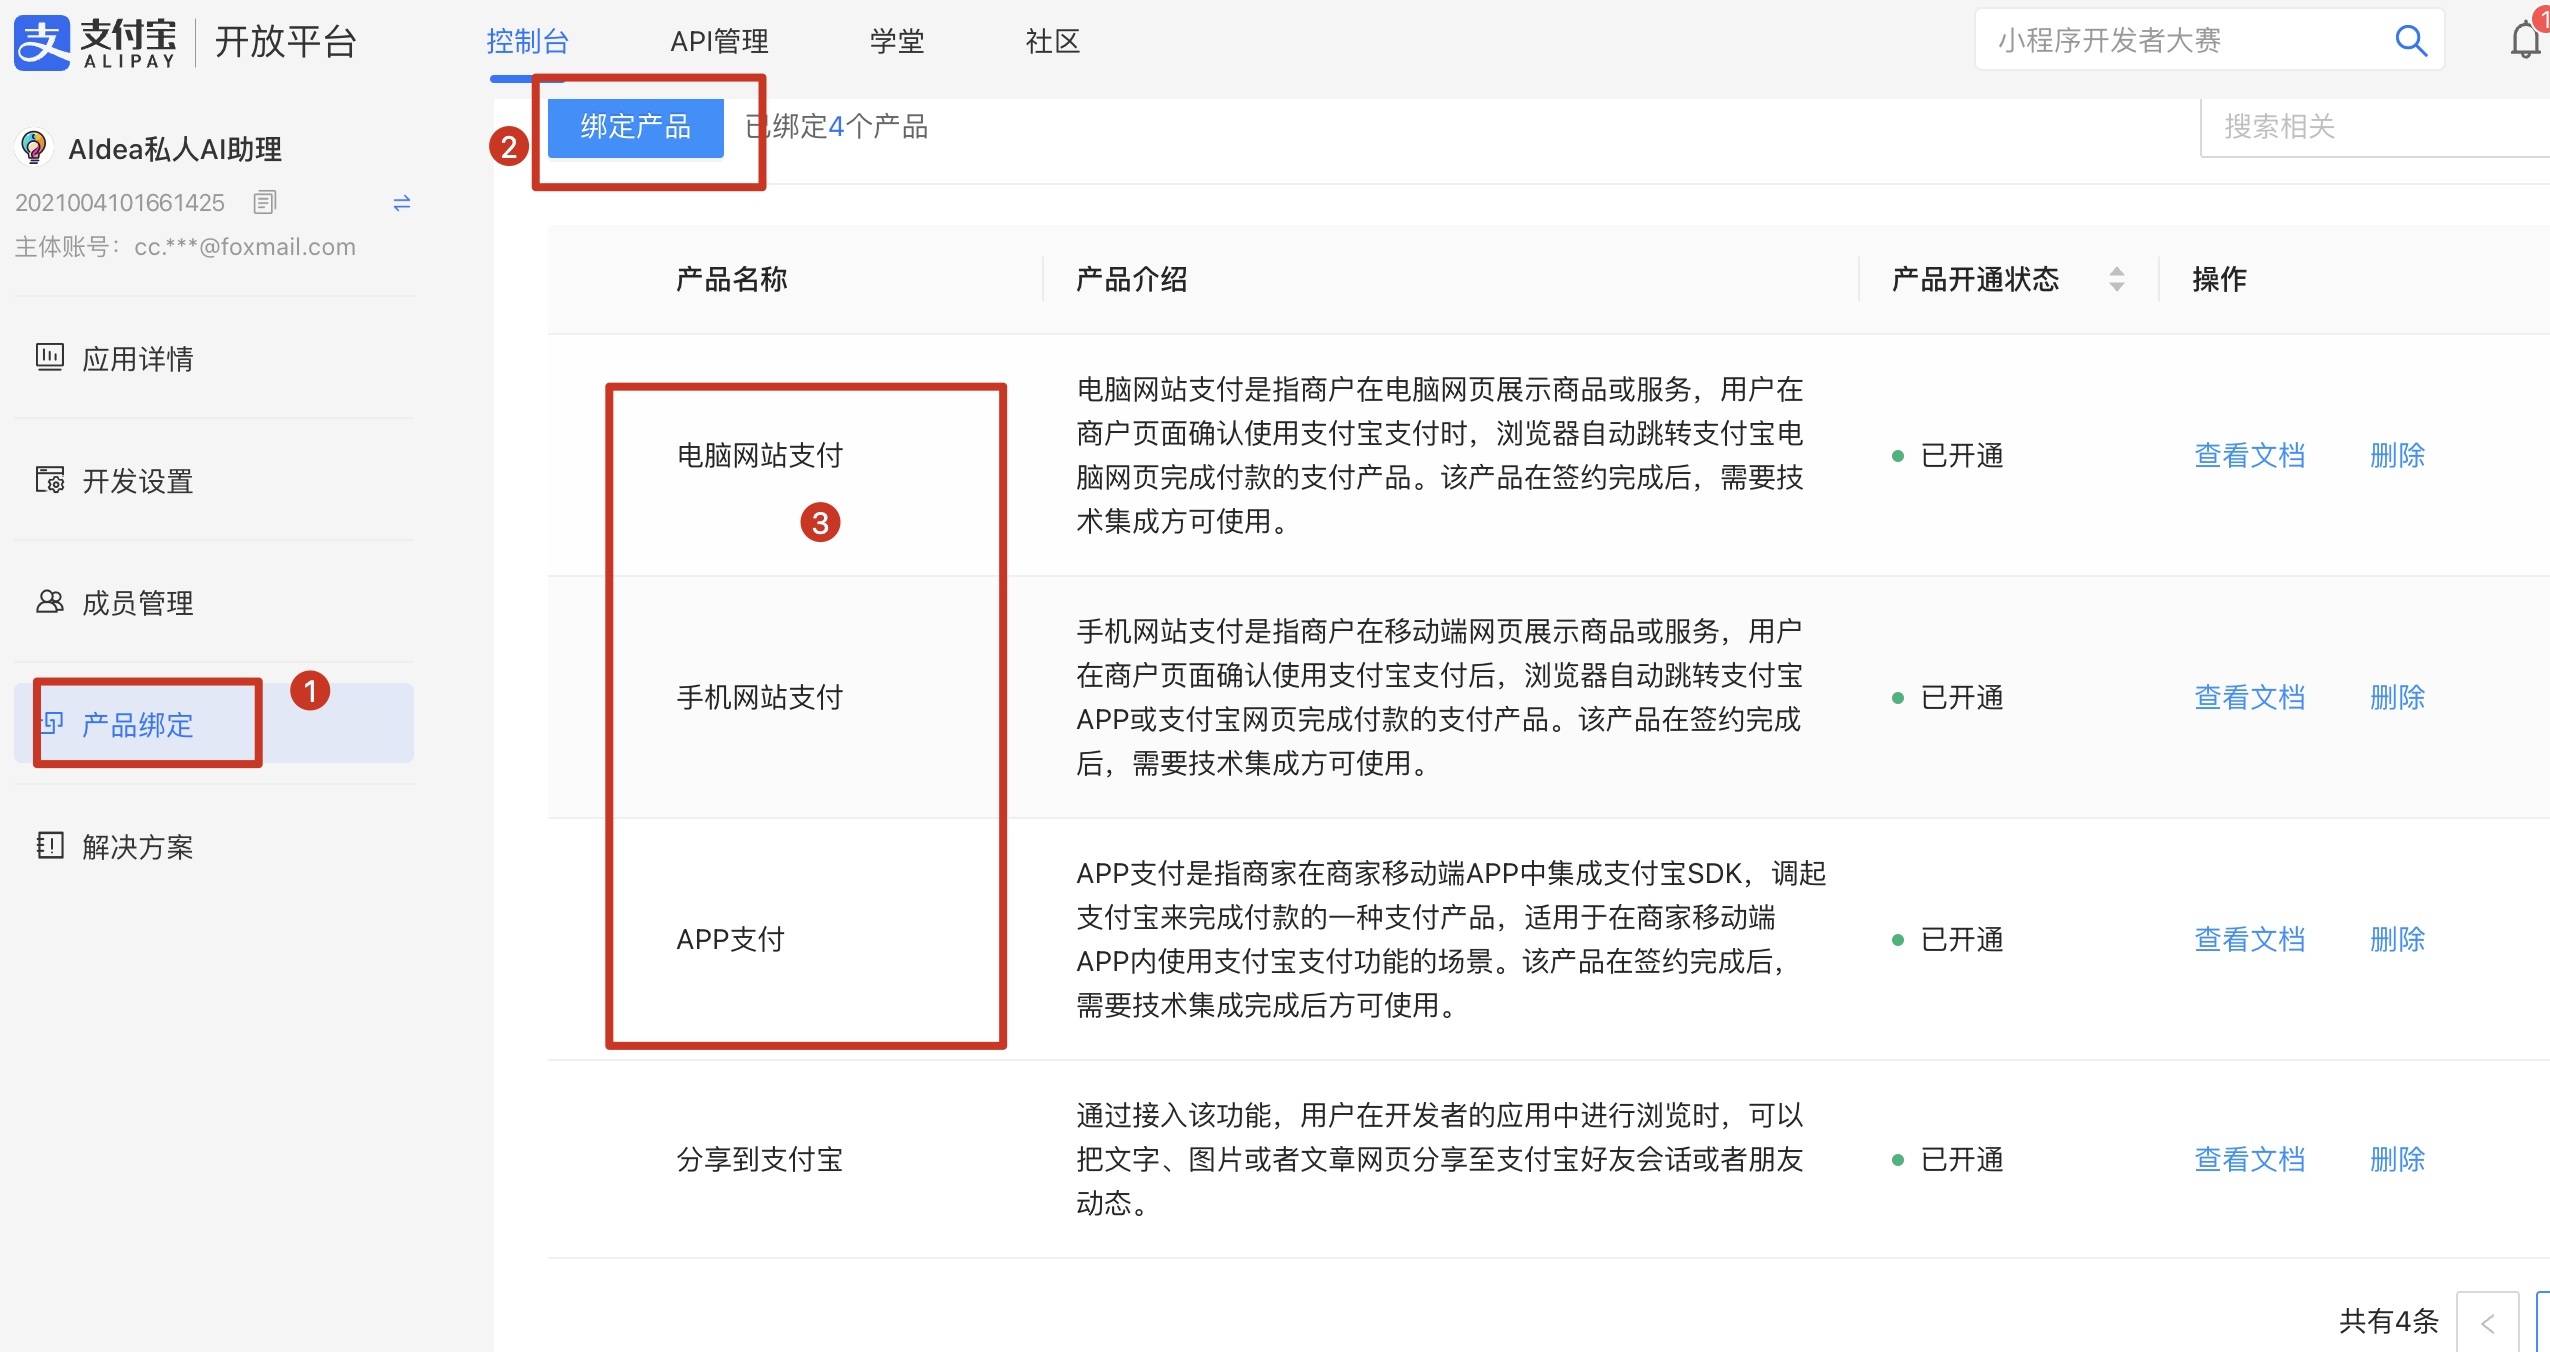Viewport: 2550px width, 1352px height.
Task: Open 开发设置 in the sidebar
Action: [138, 481]
